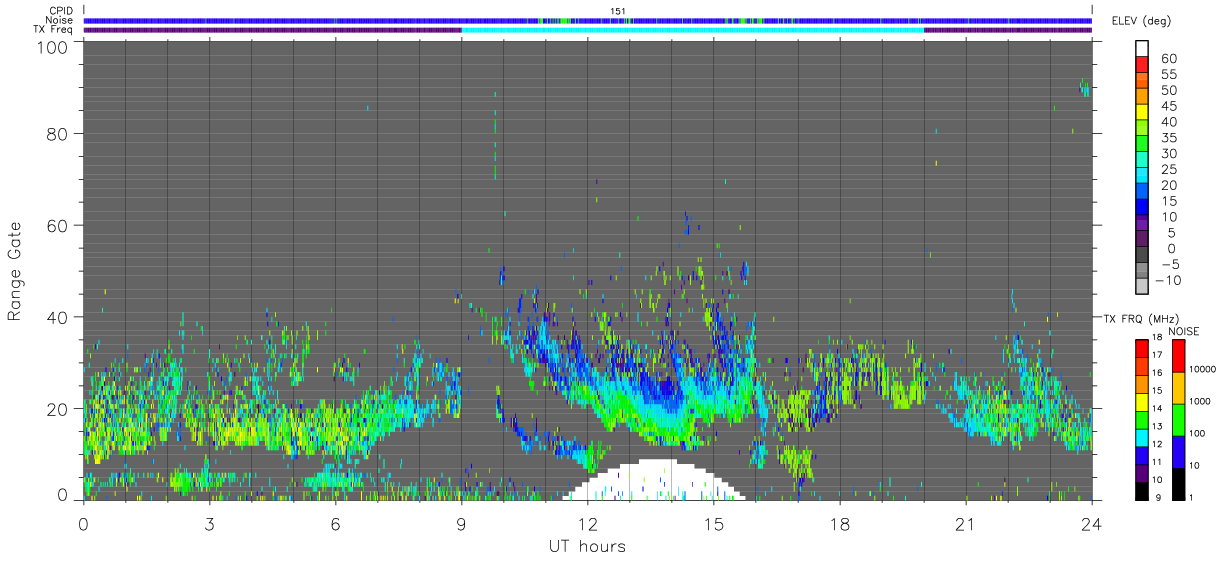
Task: Click the '60' tick on the Range Gate axis
Action: (57, 225)
